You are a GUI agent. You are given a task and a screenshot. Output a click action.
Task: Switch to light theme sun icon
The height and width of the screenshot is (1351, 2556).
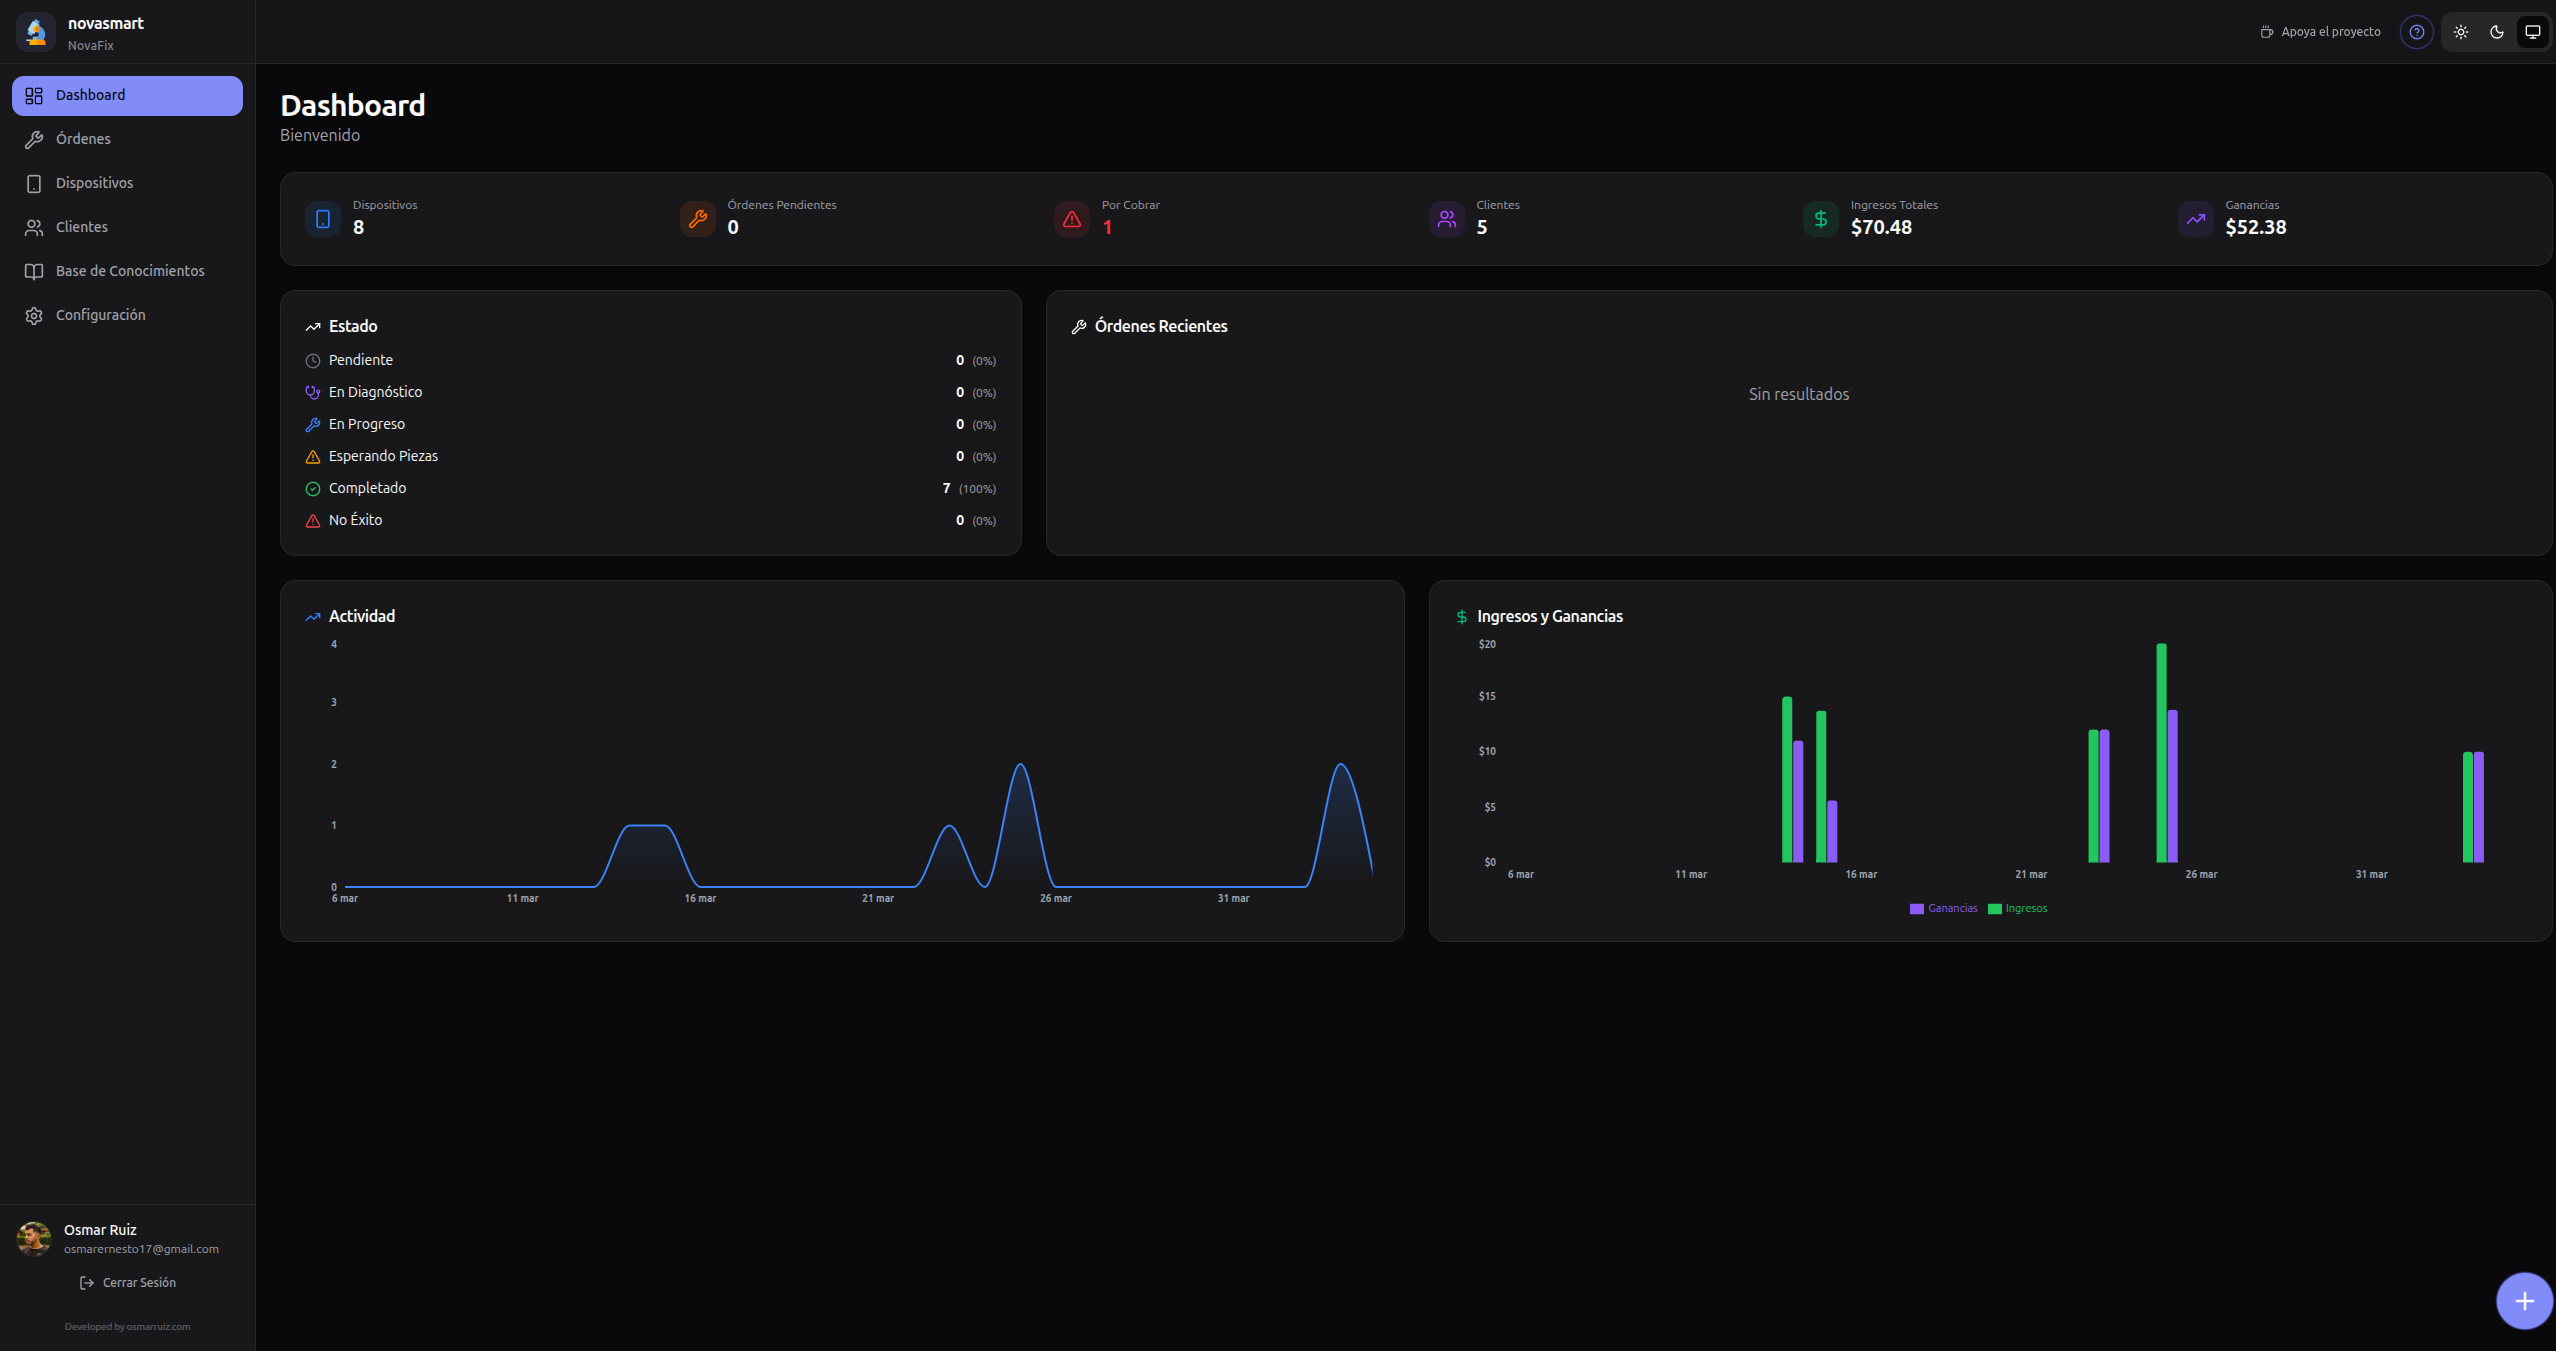tap(2461, 32)
